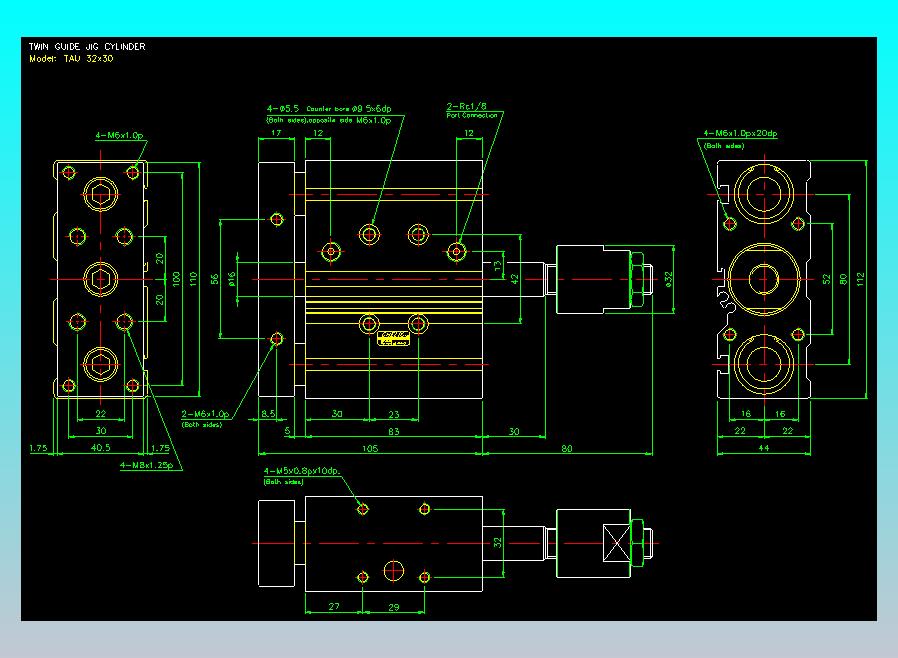Select the 83 body length dimension

[x=393, y=431]
